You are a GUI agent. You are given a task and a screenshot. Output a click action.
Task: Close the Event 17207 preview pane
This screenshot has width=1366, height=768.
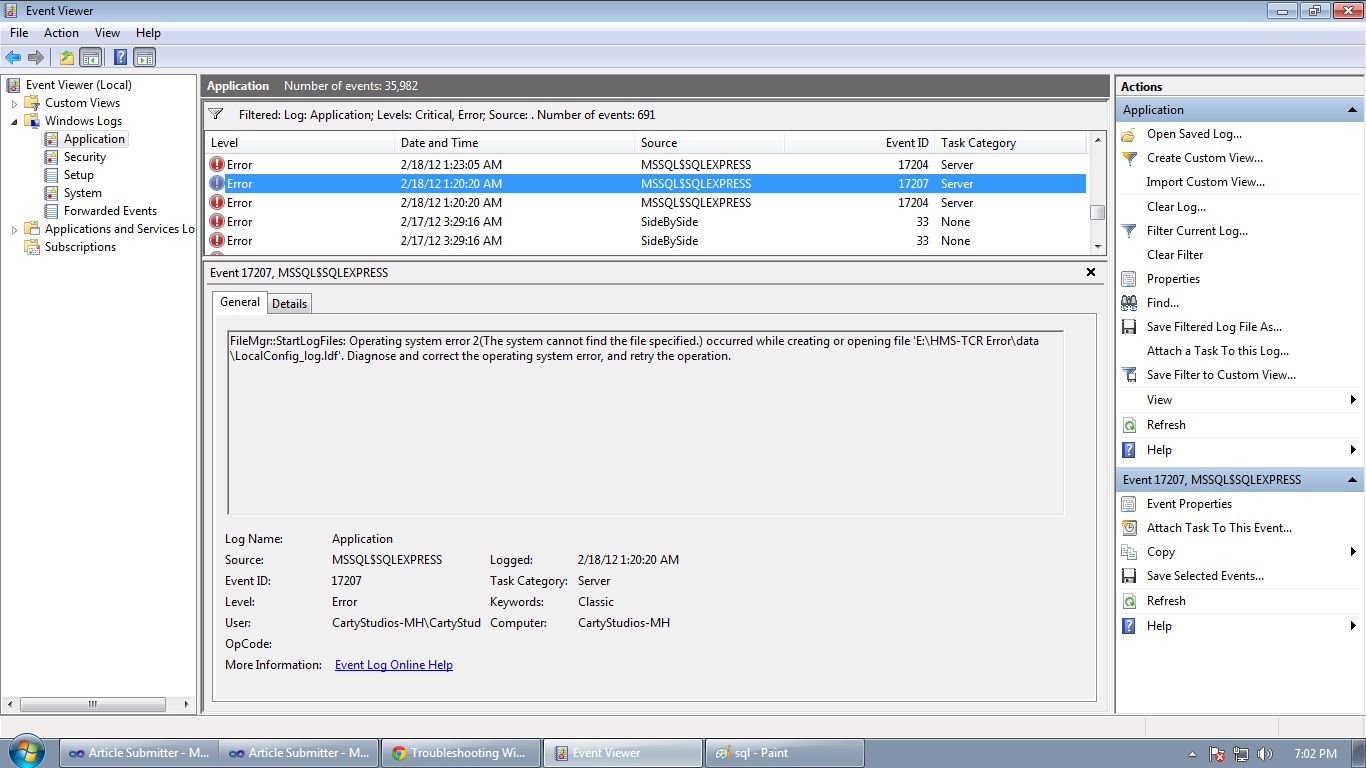(x=1091, y=272)
